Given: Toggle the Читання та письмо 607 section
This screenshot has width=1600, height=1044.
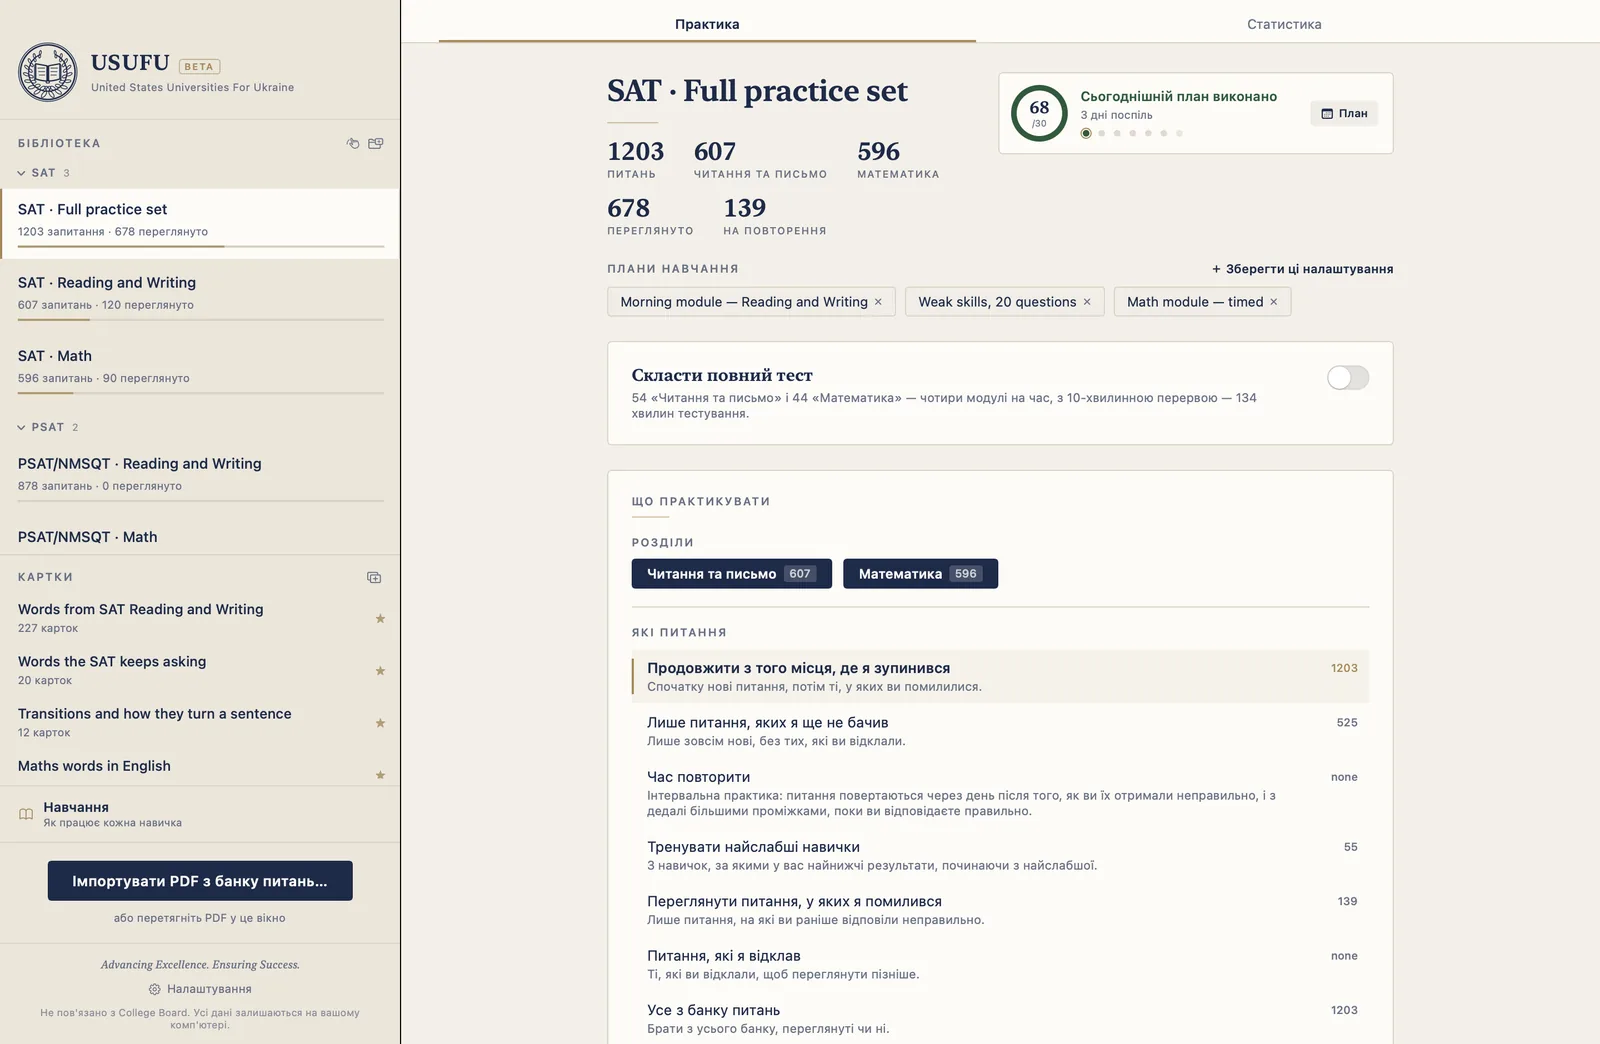Looking at the screenshot, I should 731,574.
